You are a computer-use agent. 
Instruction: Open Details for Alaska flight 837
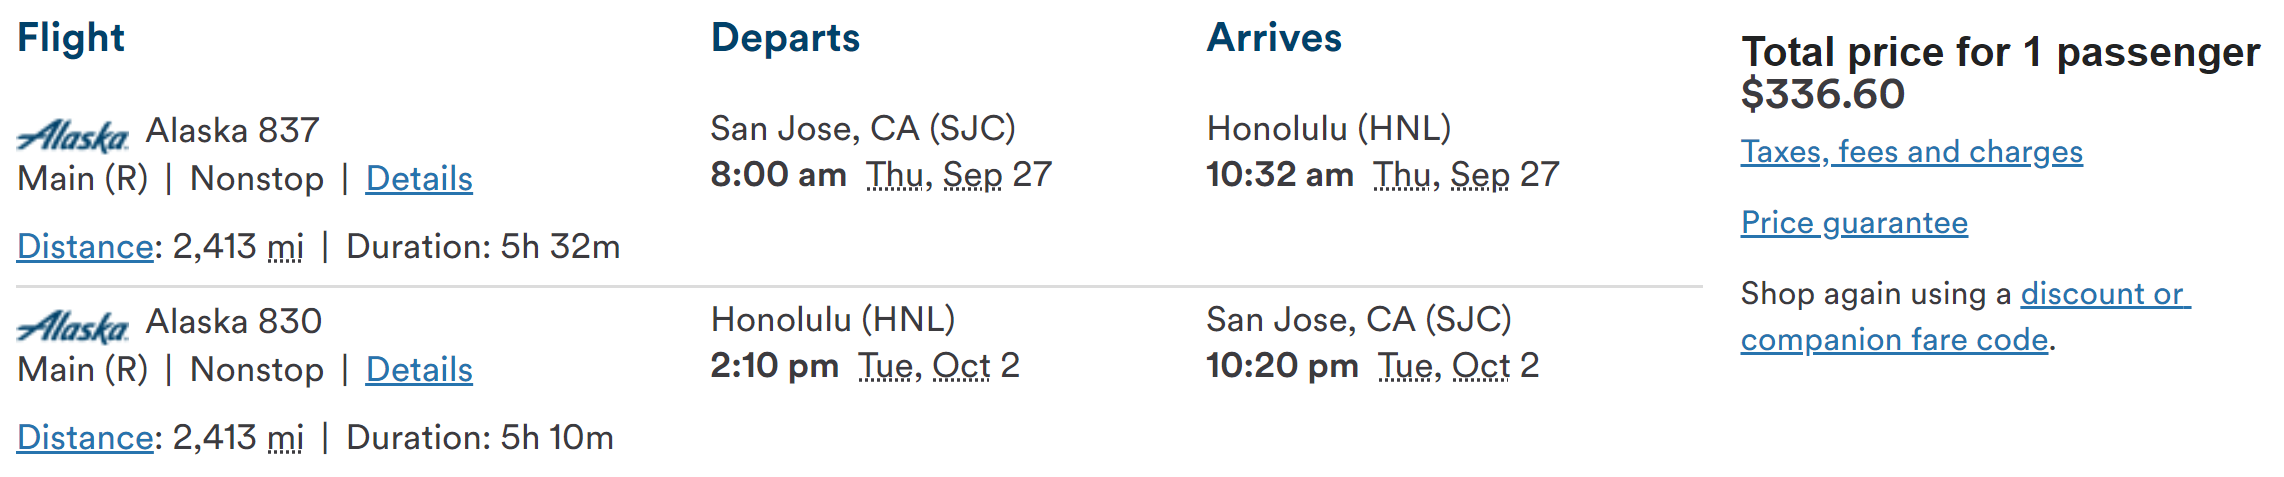419,179
